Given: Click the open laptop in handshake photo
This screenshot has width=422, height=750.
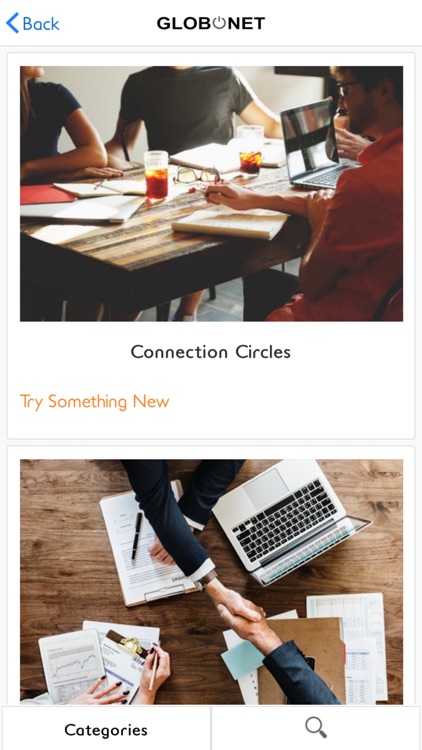Looking at the screenshot, I should [x=287, y=521].
